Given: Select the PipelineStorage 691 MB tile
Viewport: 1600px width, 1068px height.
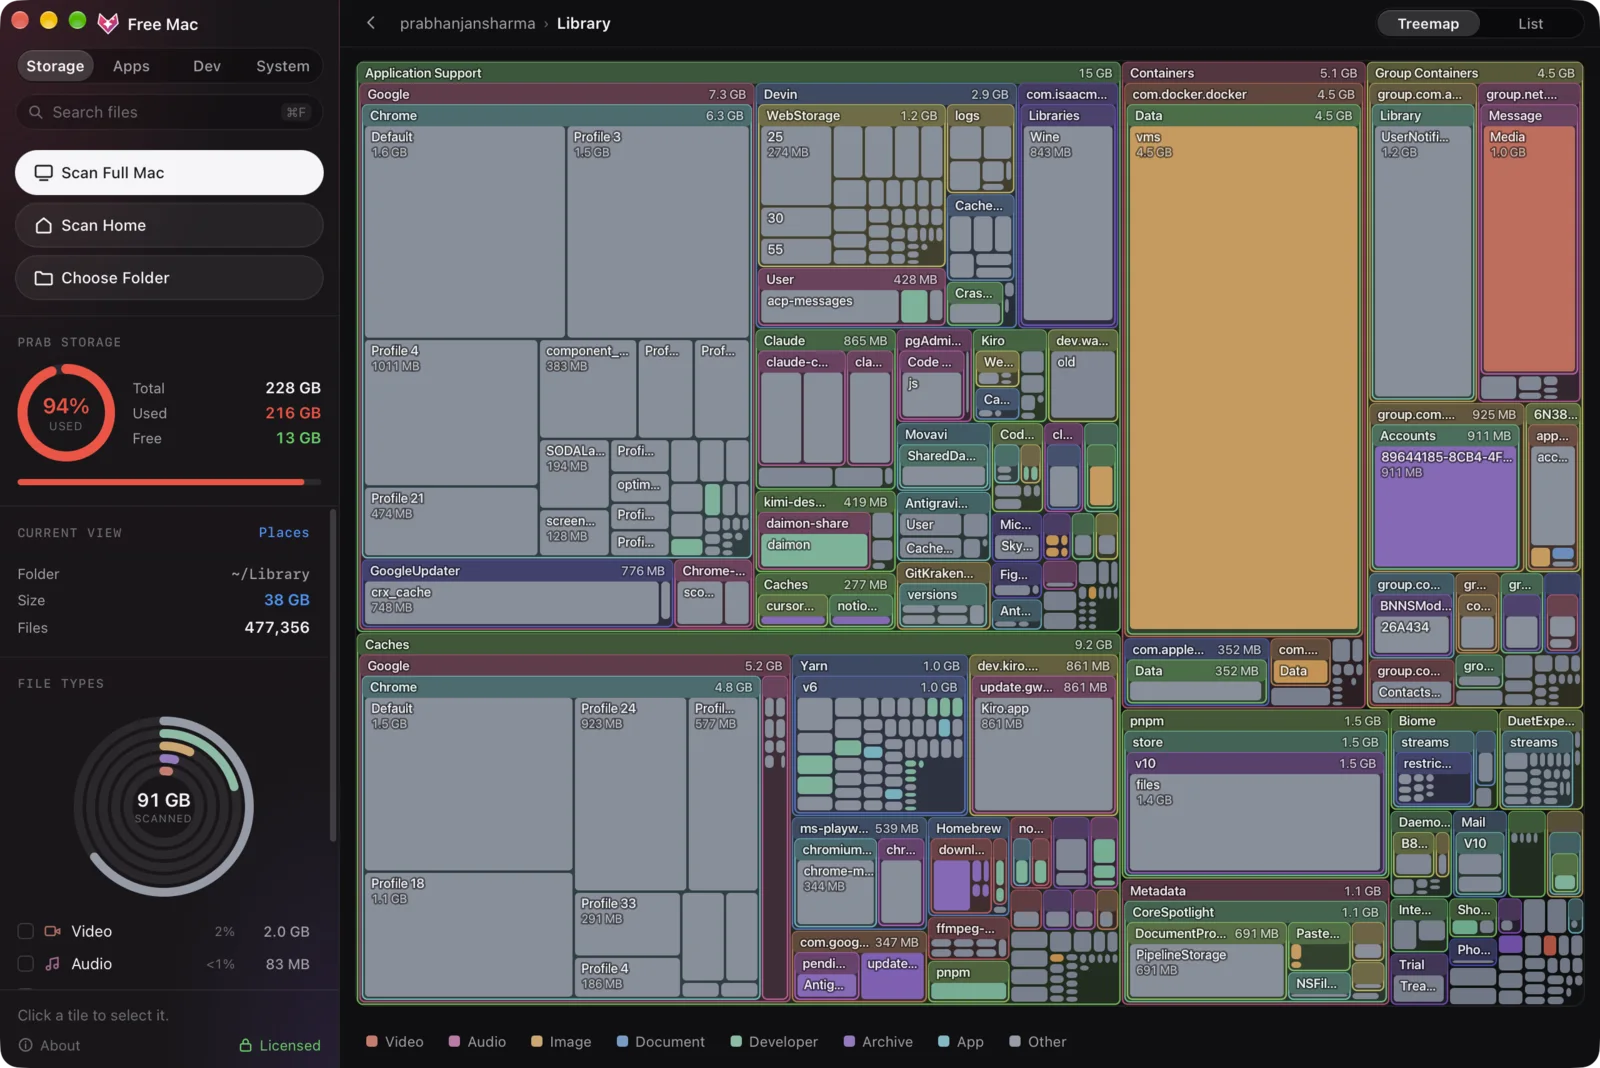Looking at the screenshot, I should tap(1208, 971).
